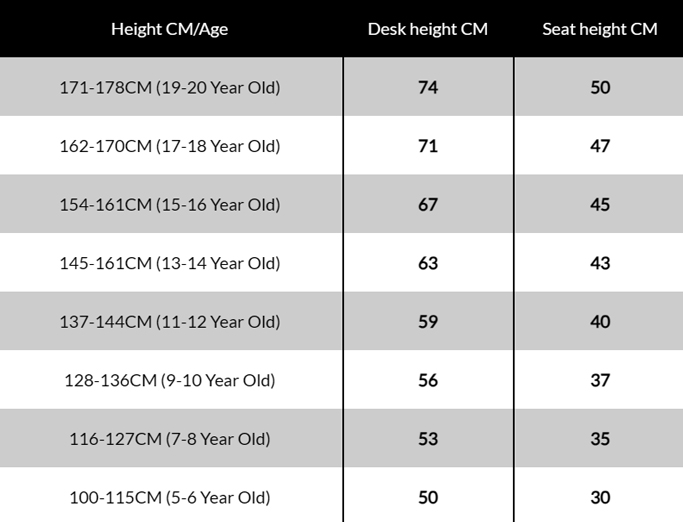Click seat height value 47
Screen dimensions: 683x522
600,146
